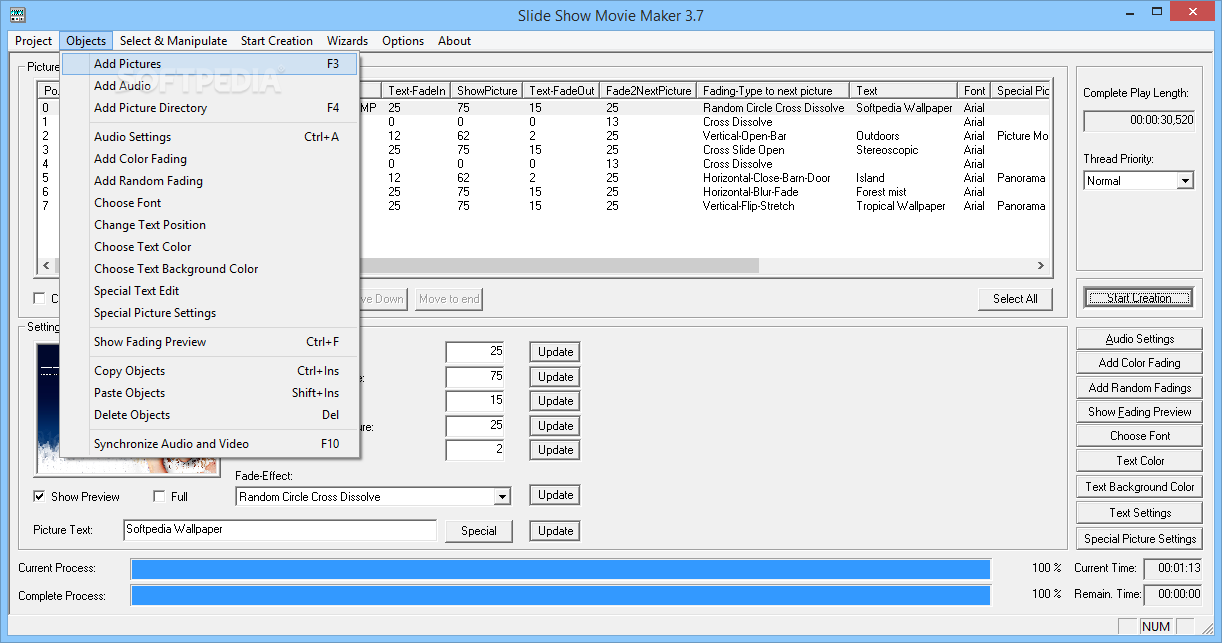Choose Add Audio menu entry
Image resolution: width=1222 pixels, height=643 pixels.
pos(210,86)
